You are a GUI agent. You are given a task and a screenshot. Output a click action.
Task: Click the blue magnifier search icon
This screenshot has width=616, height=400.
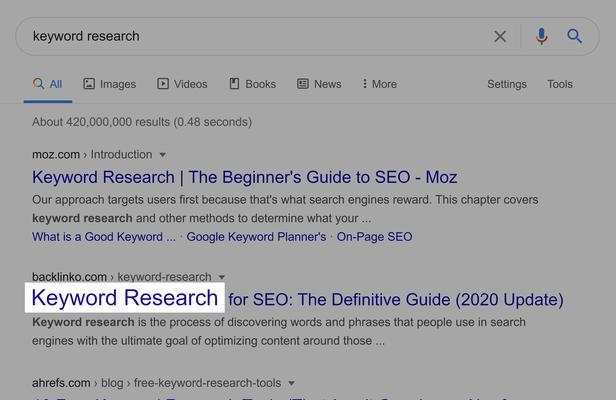[575, 37]
